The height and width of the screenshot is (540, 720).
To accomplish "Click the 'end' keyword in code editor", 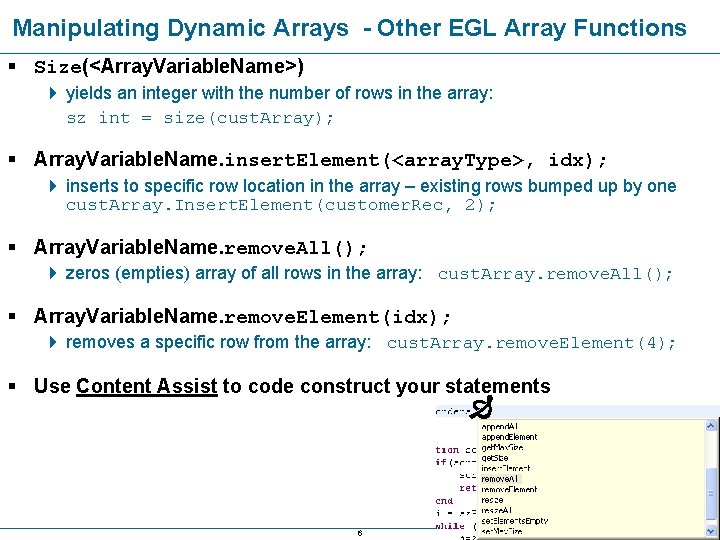I will 444,501.
